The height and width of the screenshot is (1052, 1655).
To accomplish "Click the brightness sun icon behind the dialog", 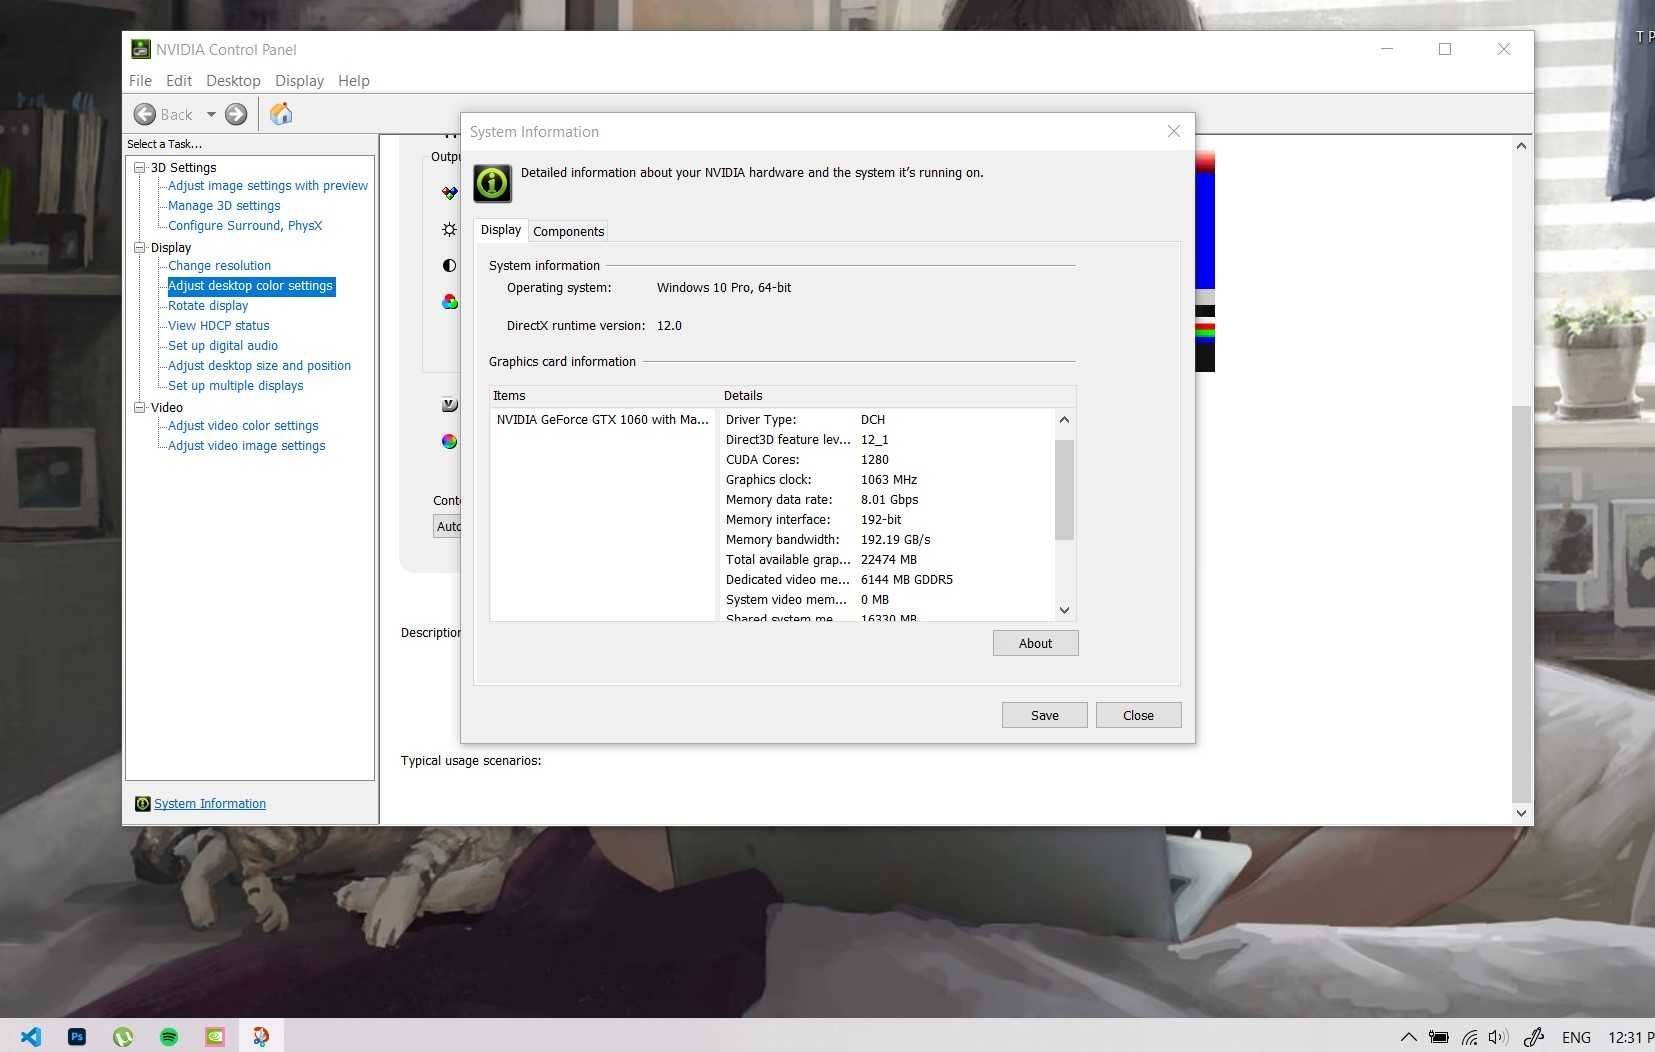I will coord(450,229).
